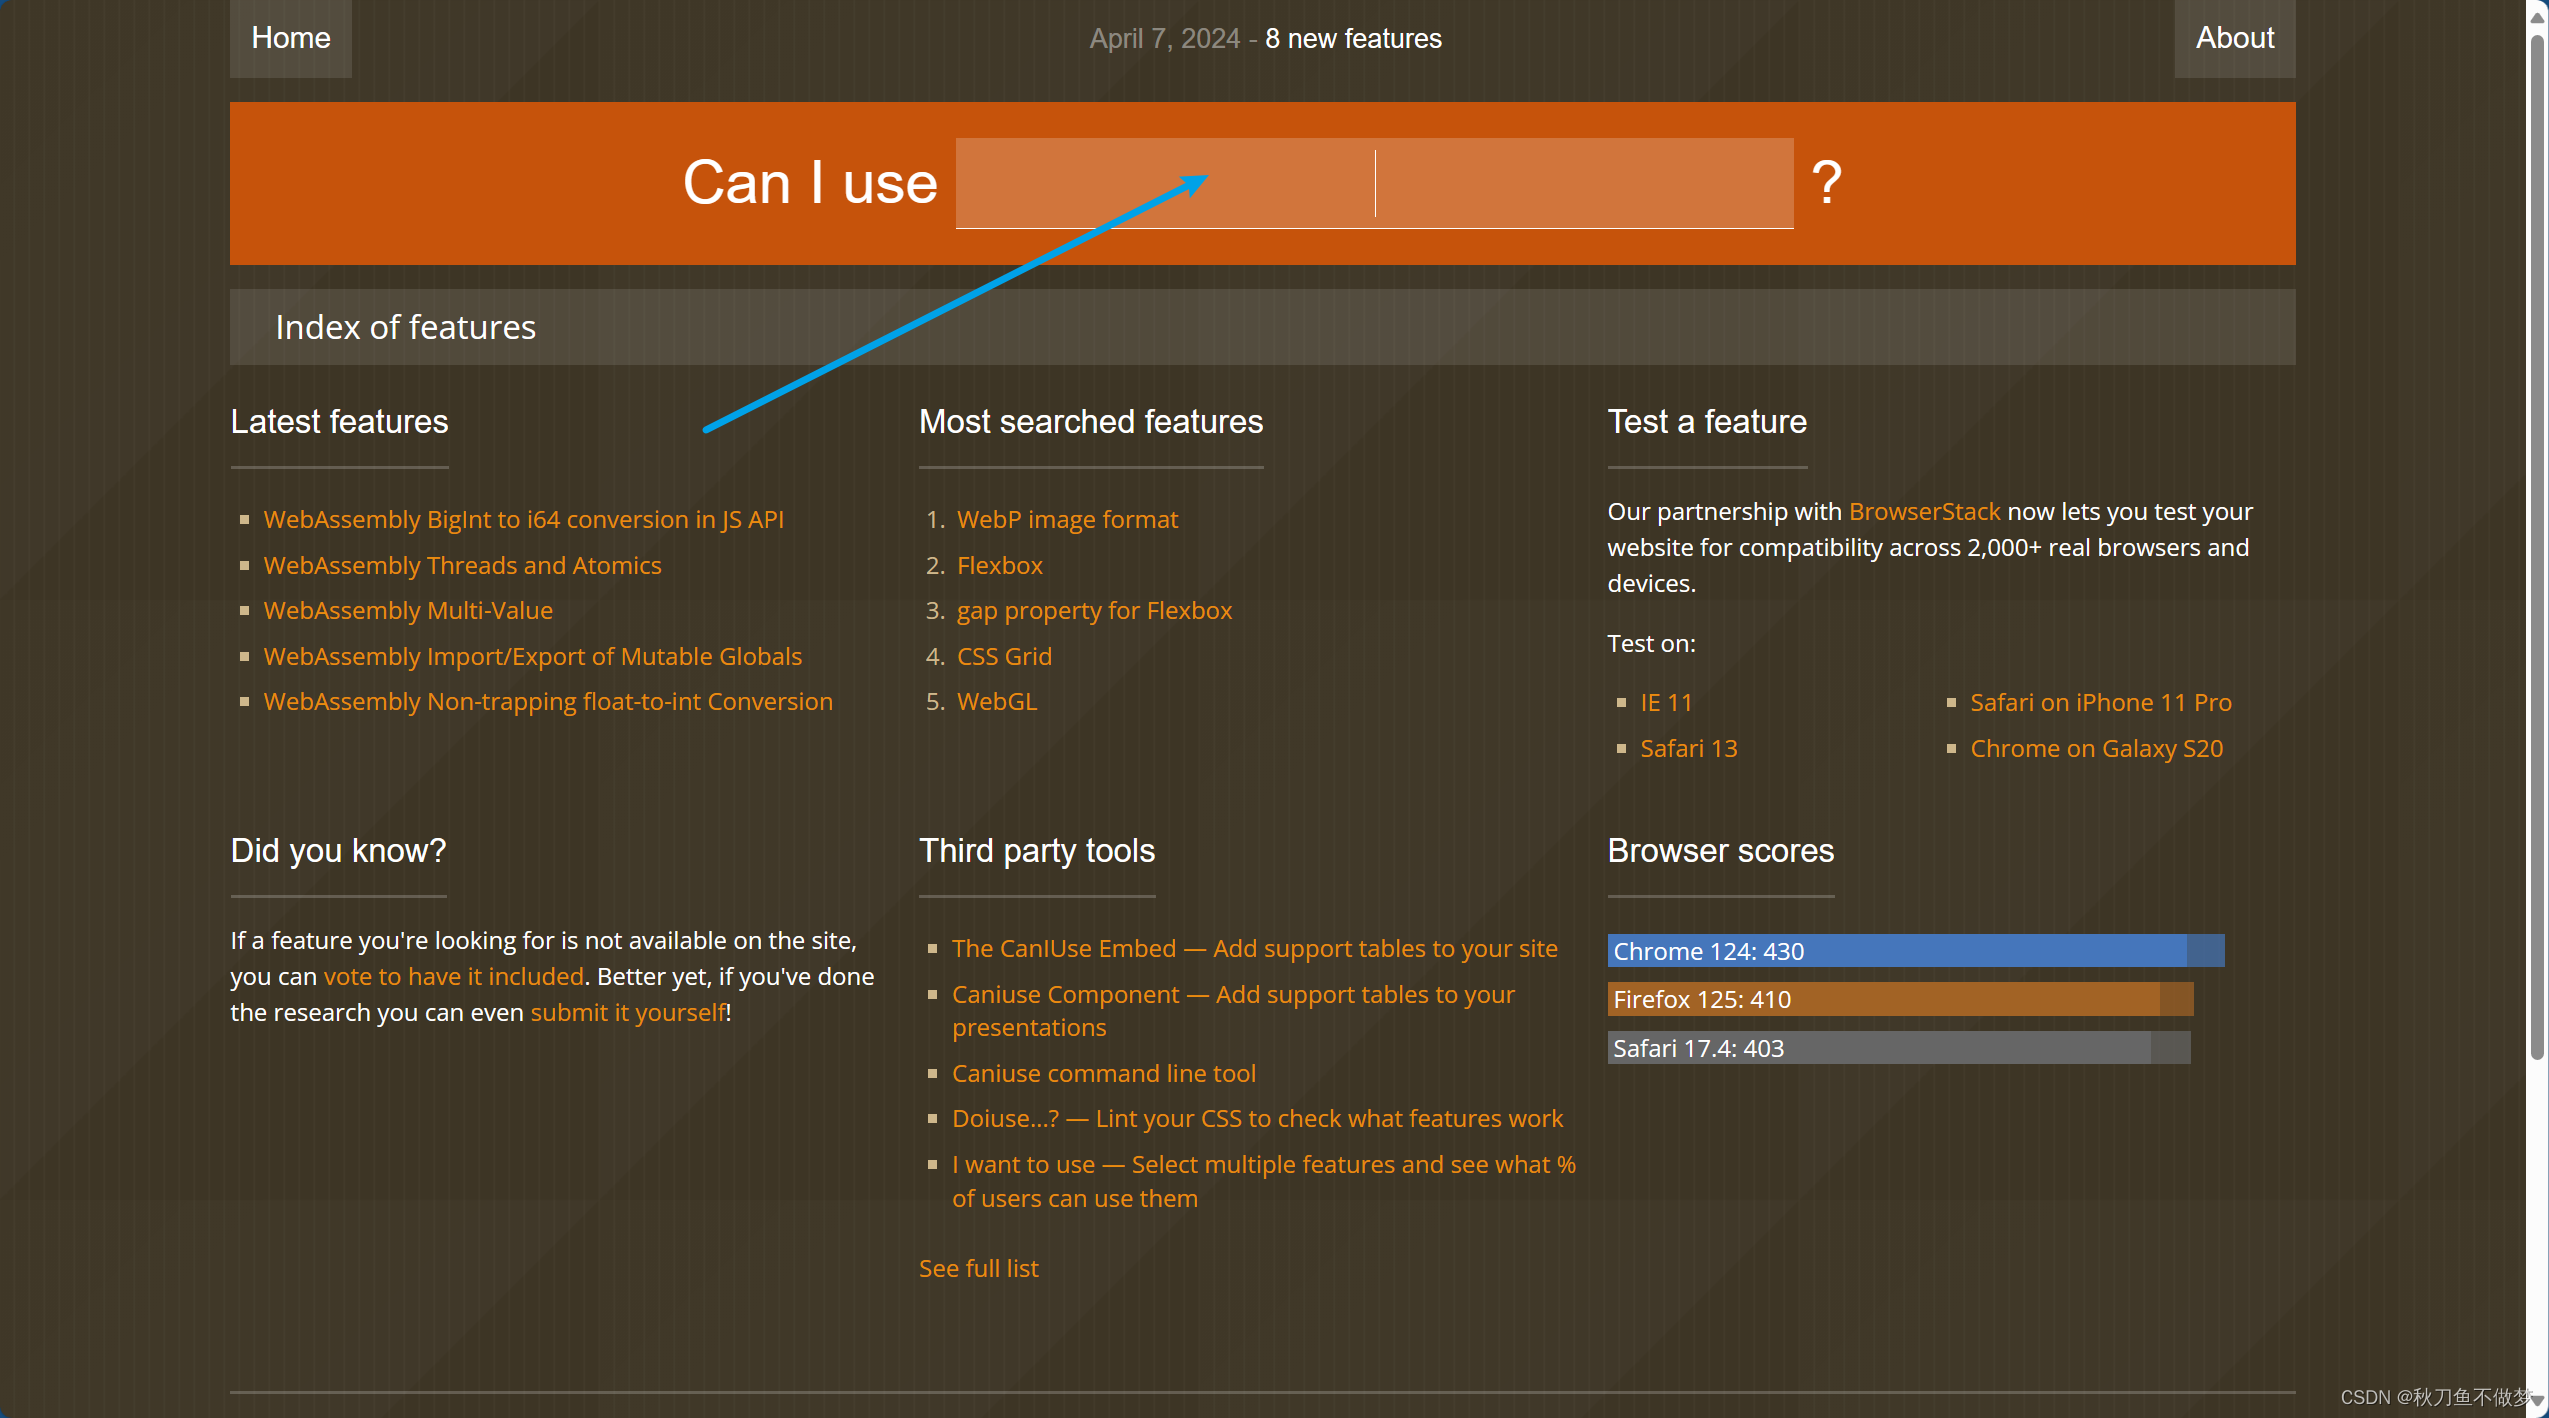Test on Chrome on Galaxy S20
Screen dimensions: 2549x1418
2096,748
